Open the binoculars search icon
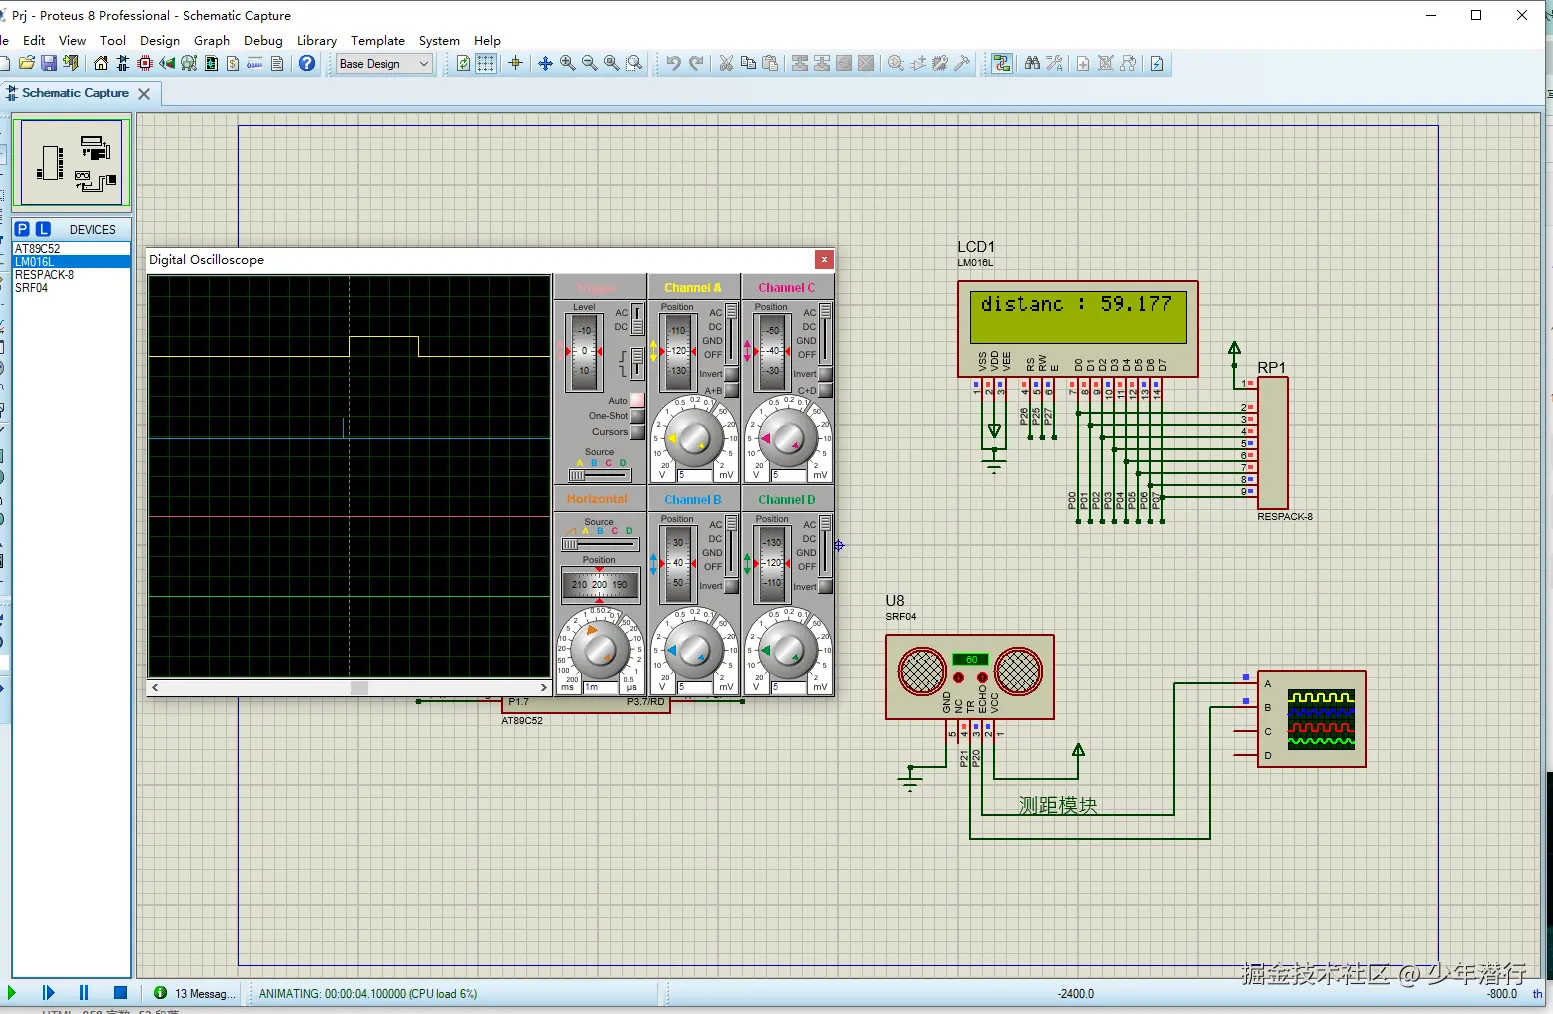1553x1014 pixels. click(1032, 64)
